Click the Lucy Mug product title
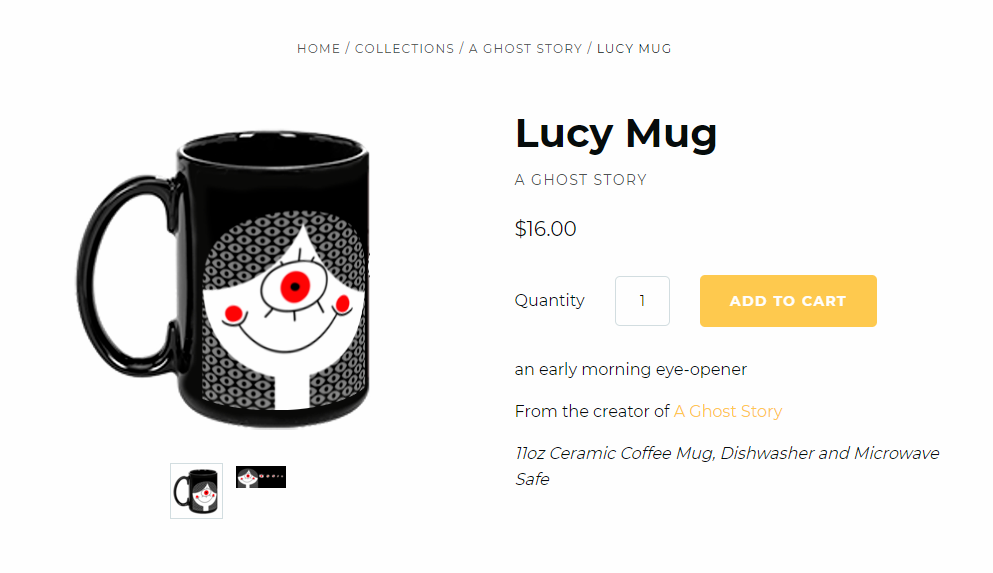Image resolution: width=993 pixels, height=573 pixels. coord(616,134)
